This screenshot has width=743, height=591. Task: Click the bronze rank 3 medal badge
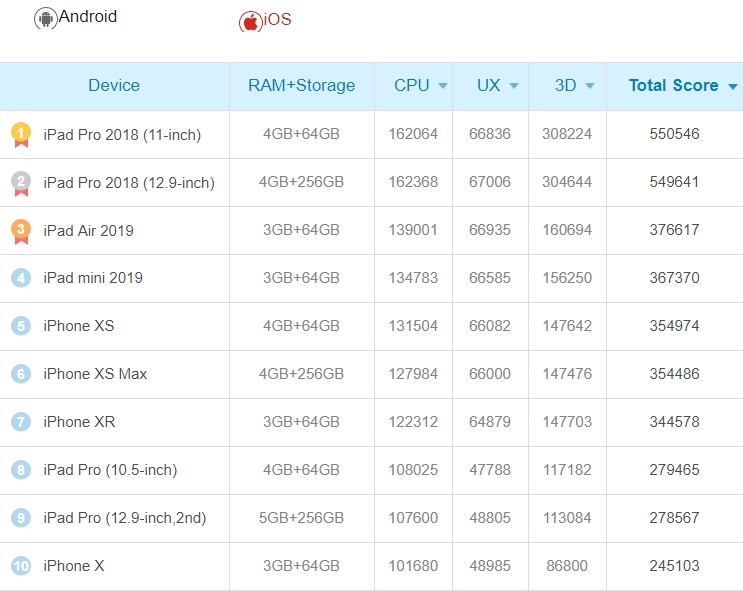(x=21, y=232)
